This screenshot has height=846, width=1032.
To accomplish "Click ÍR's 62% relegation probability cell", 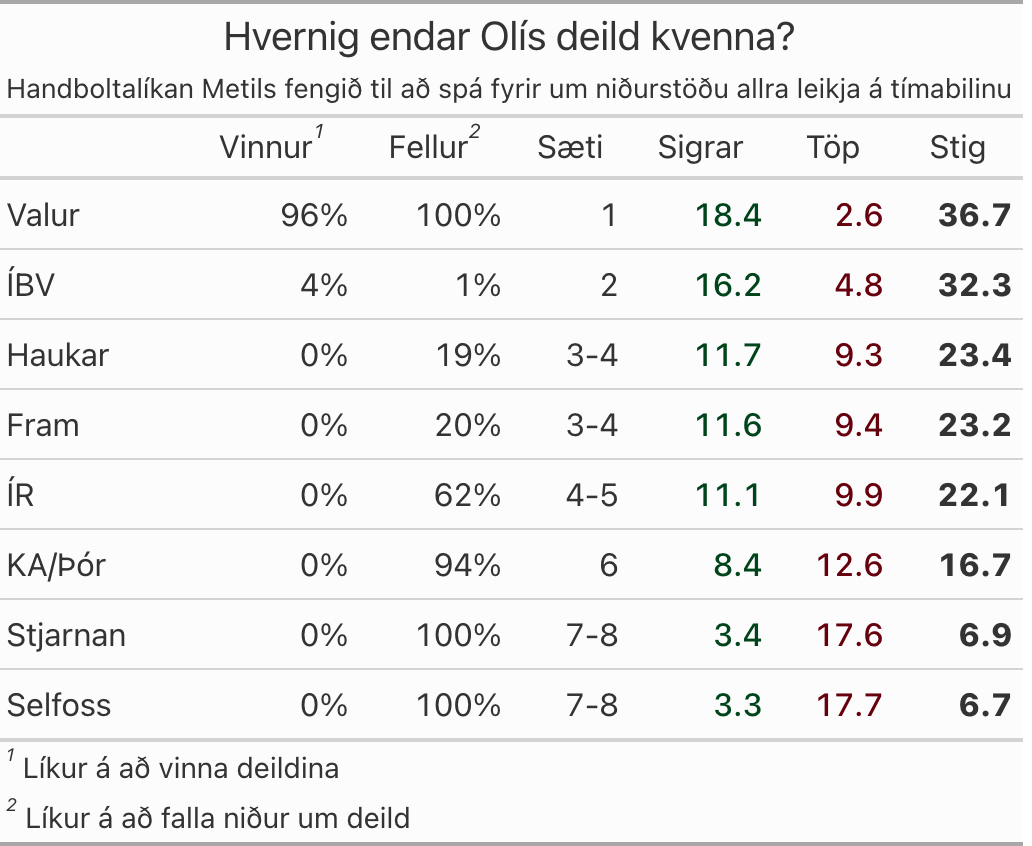I will pos(468,495).
